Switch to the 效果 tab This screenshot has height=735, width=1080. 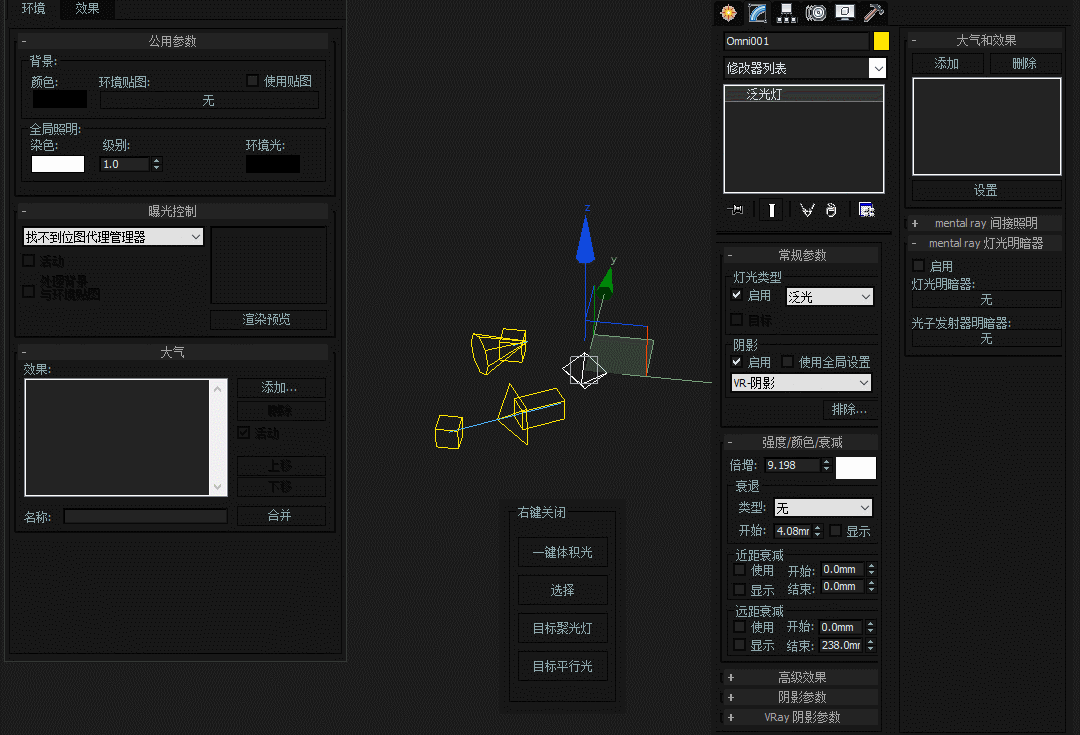(87, 8)
